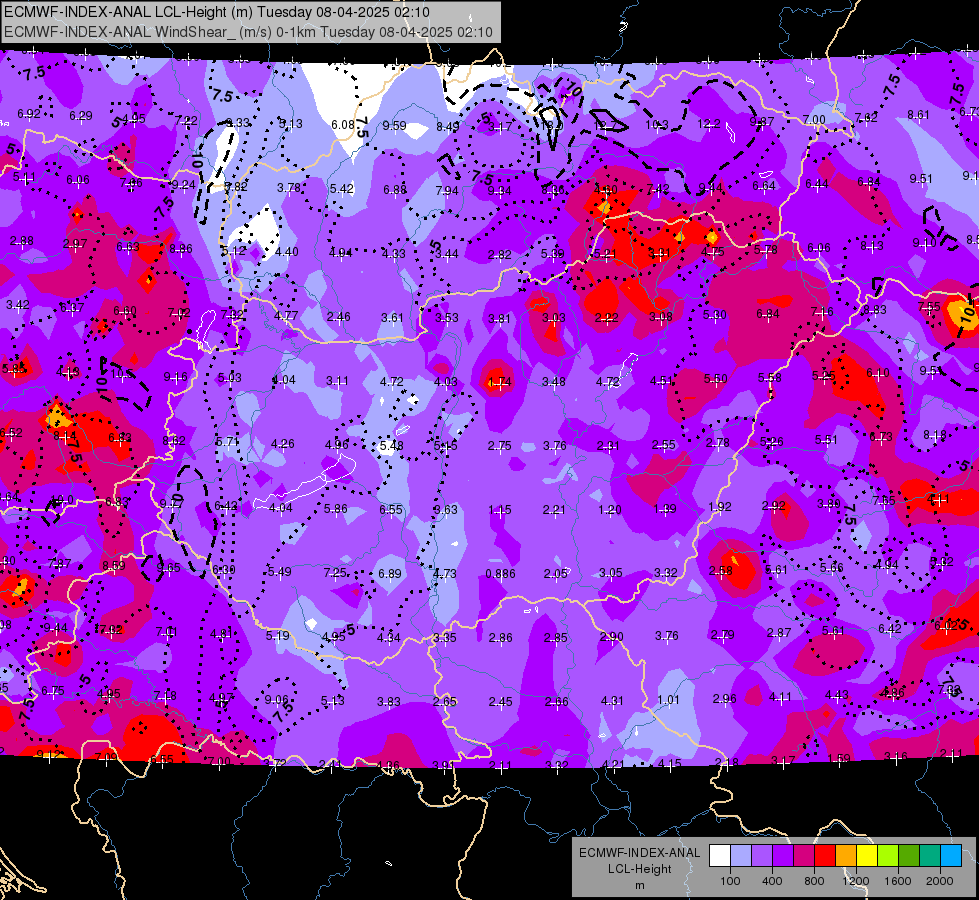Click the grid value '6.89'

390,573
